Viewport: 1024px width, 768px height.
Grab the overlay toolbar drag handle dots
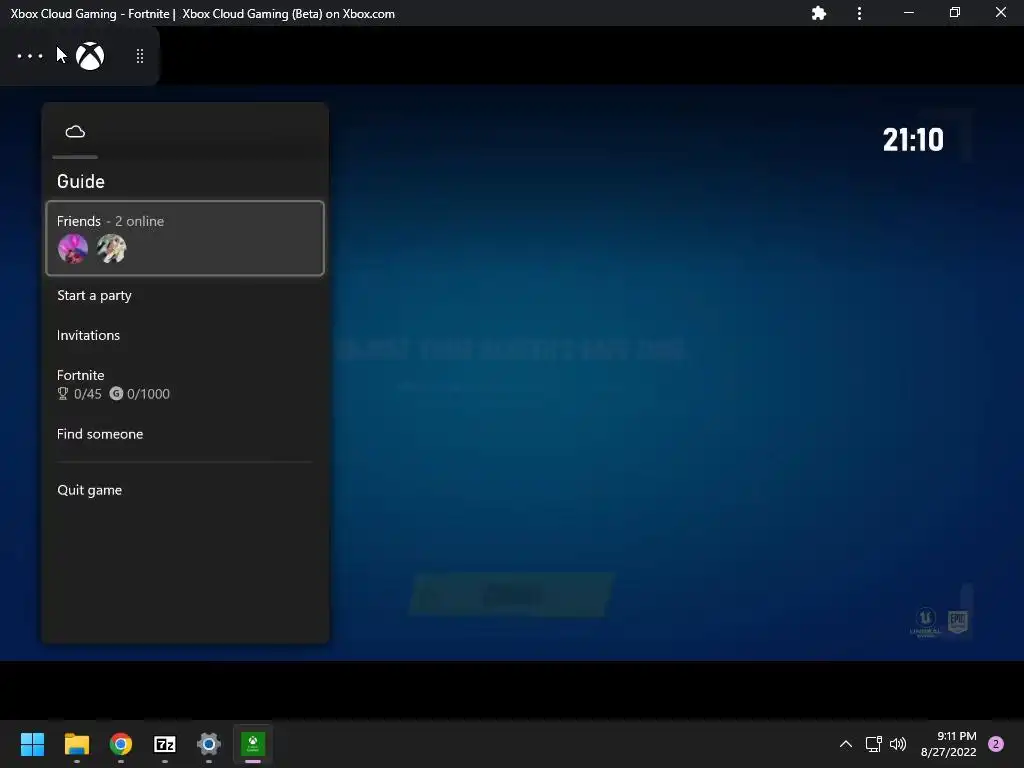click(140, 56)
